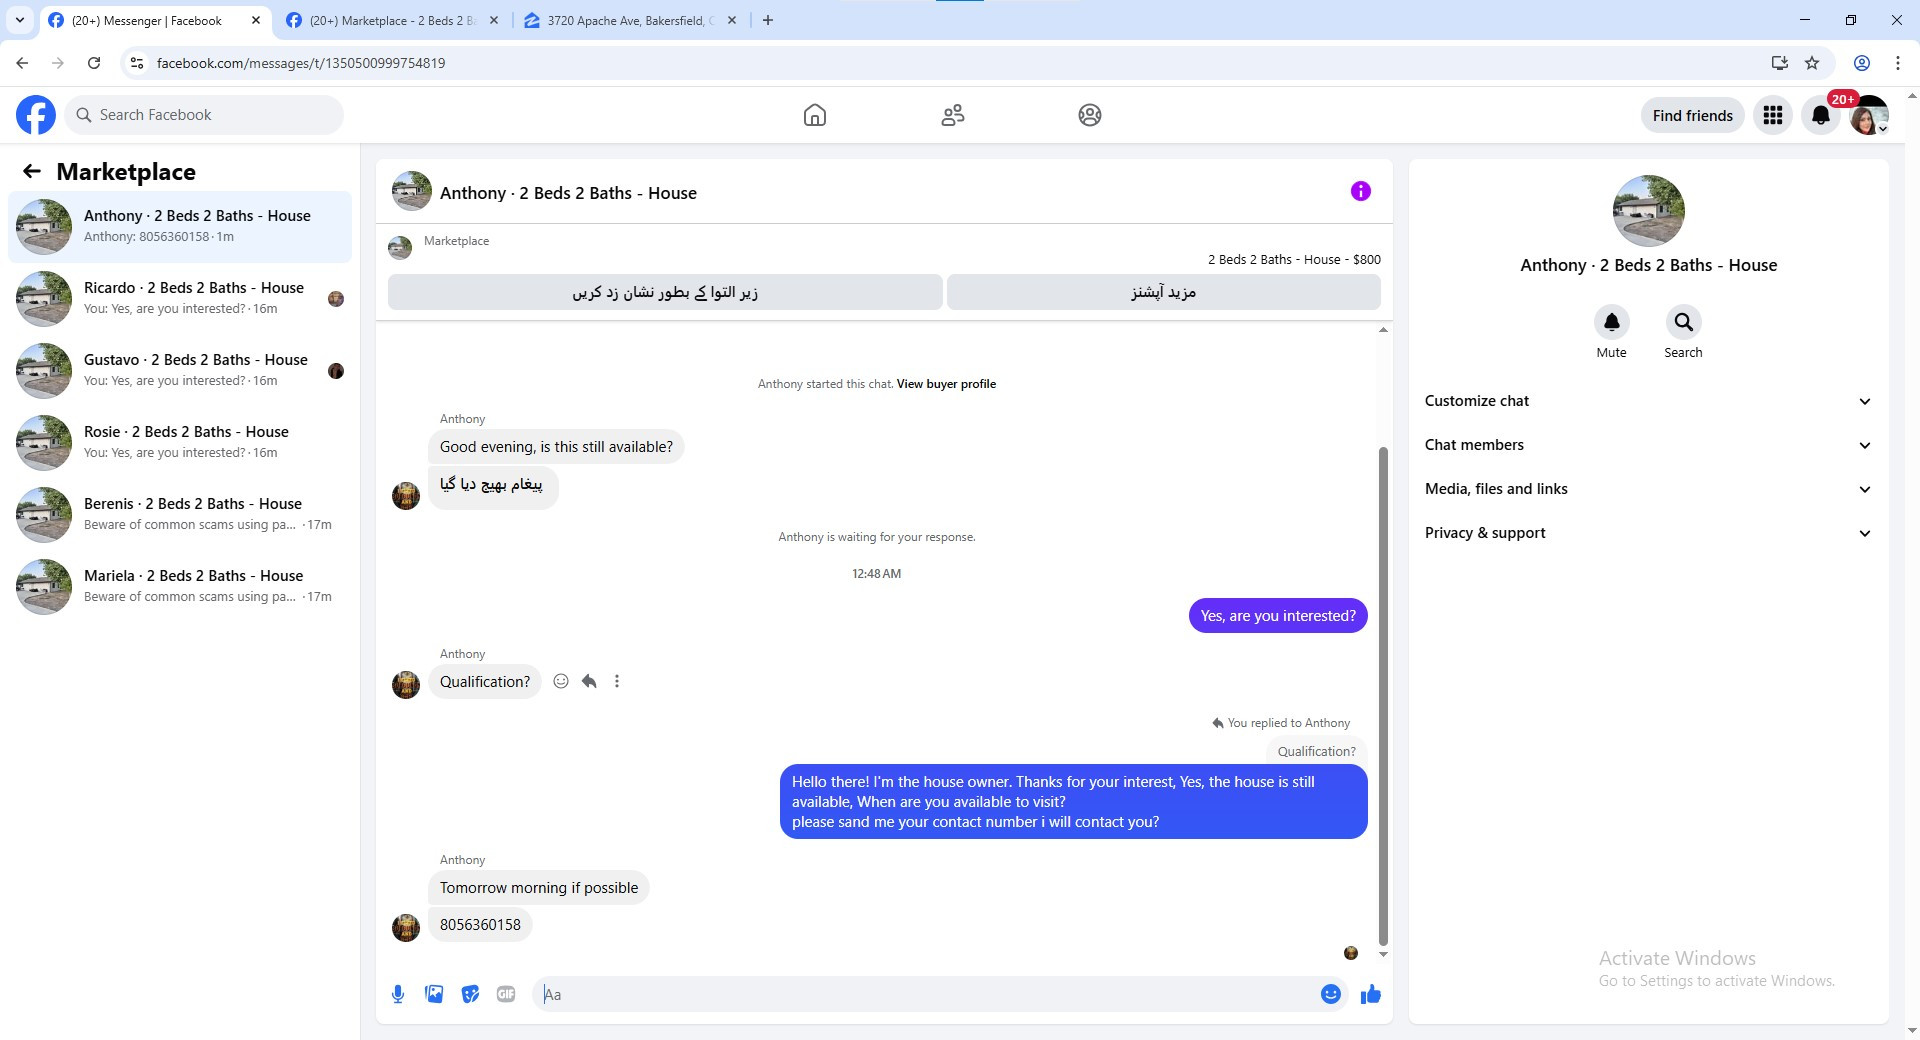Click the Urdu mark as pending button
This screenshot has height=1040, width=1920.
[x=665, y=292]
